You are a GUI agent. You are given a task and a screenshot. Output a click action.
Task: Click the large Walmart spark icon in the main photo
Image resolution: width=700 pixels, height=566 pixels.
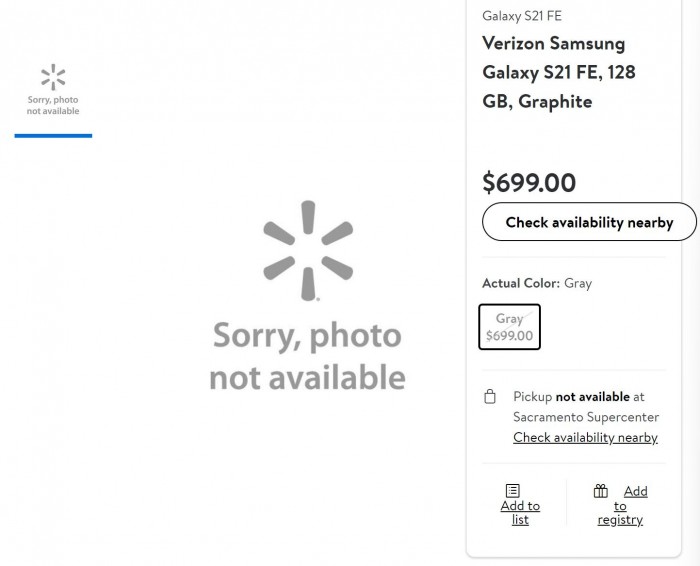point(308,250)
